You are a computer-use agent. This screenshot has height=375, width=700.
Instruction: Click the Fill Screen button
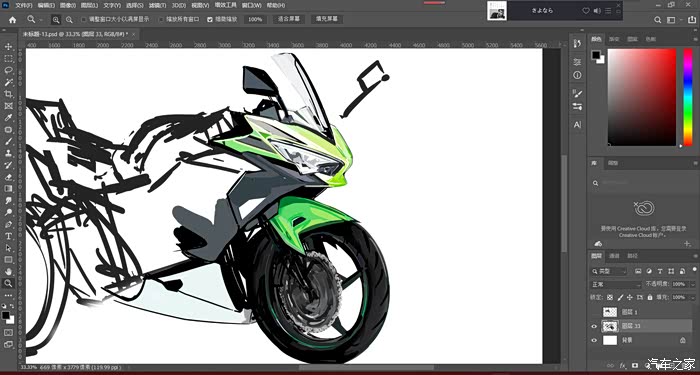(x=327, y=19)
